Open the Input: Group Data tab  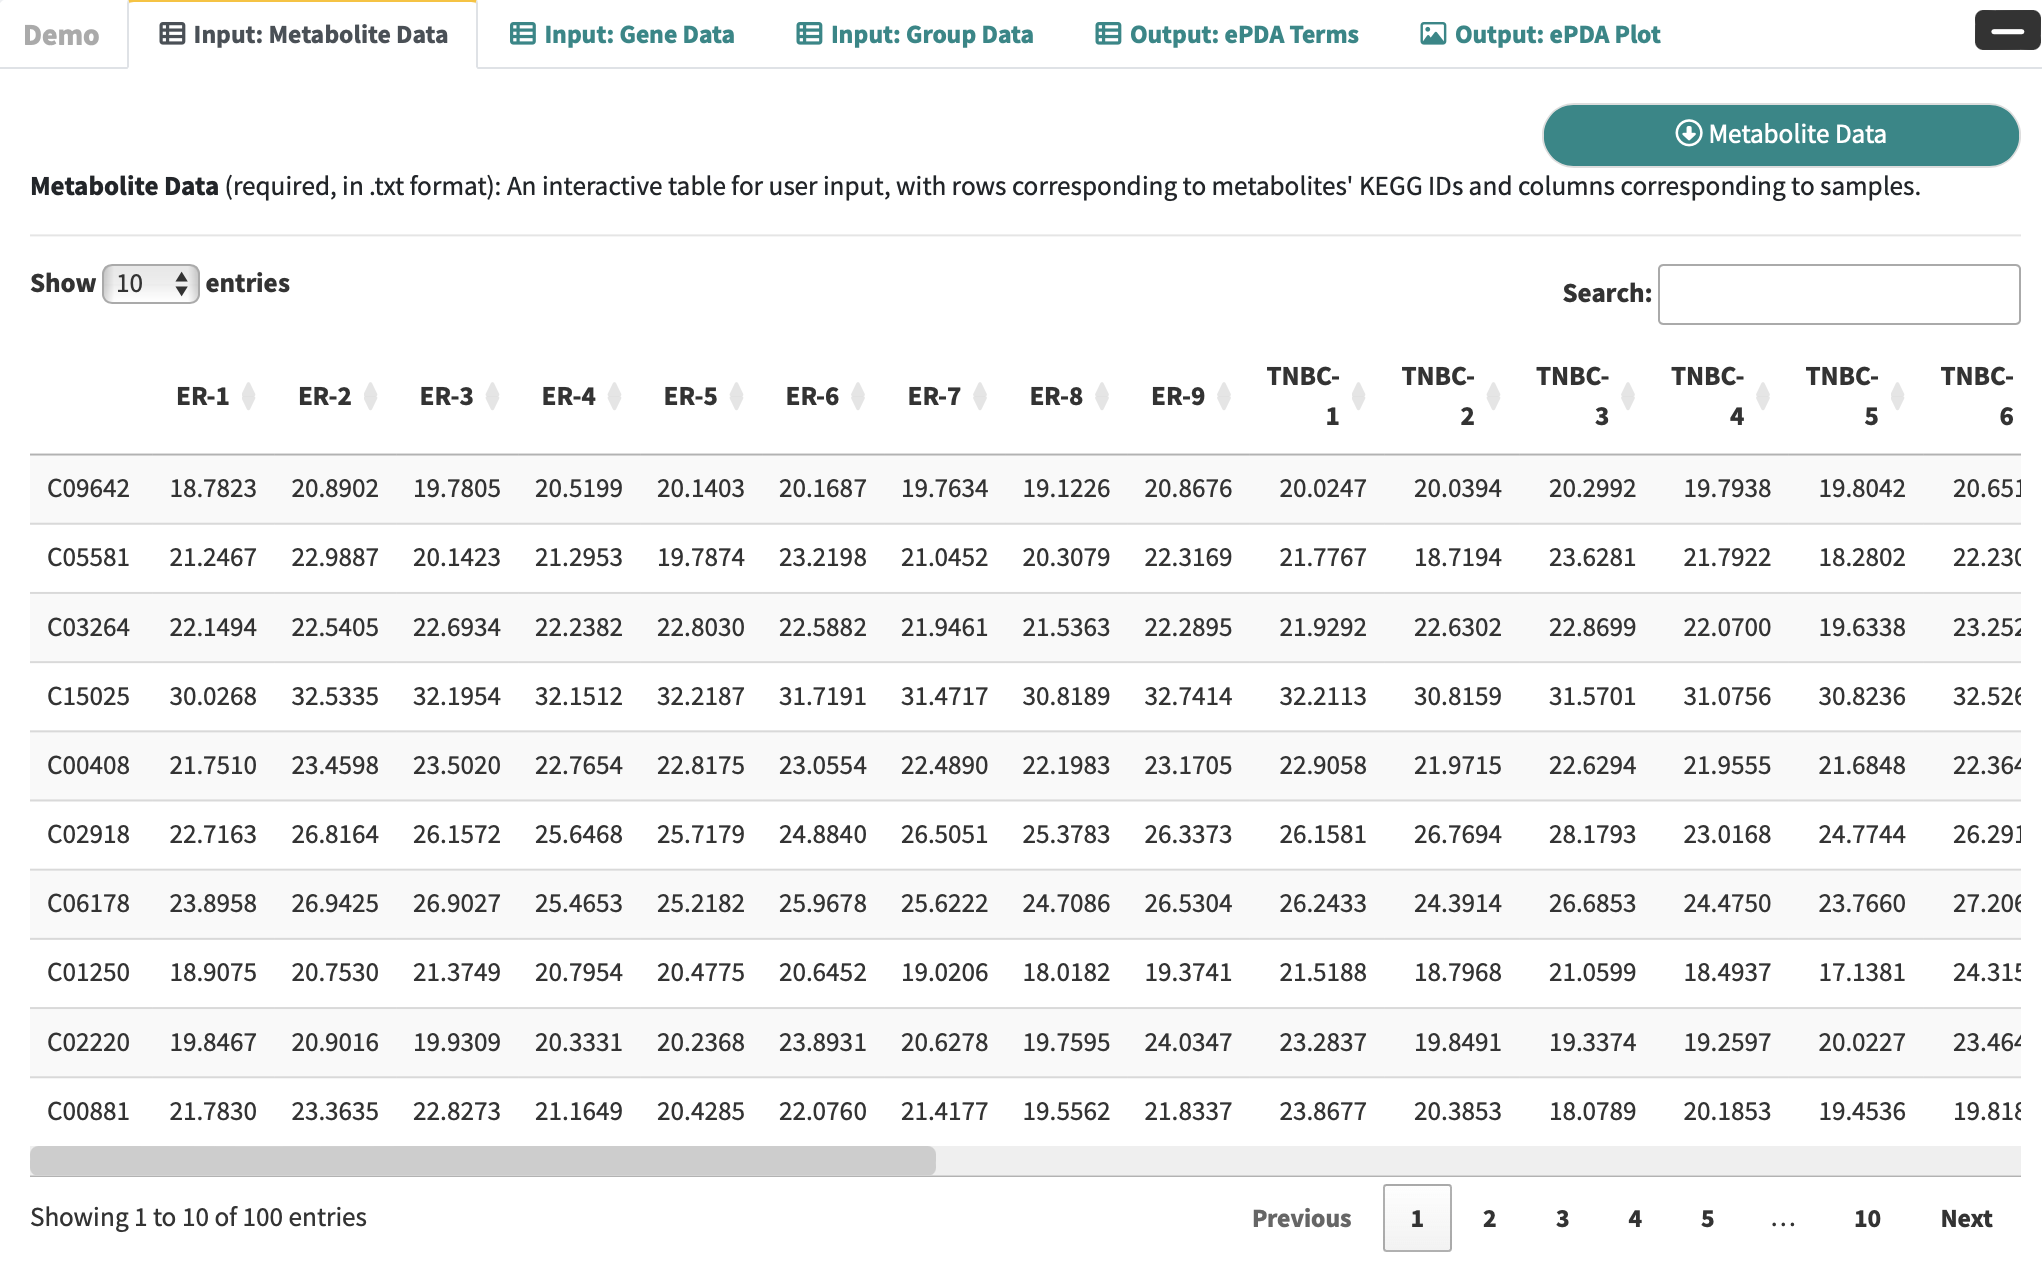pos(915,35)
